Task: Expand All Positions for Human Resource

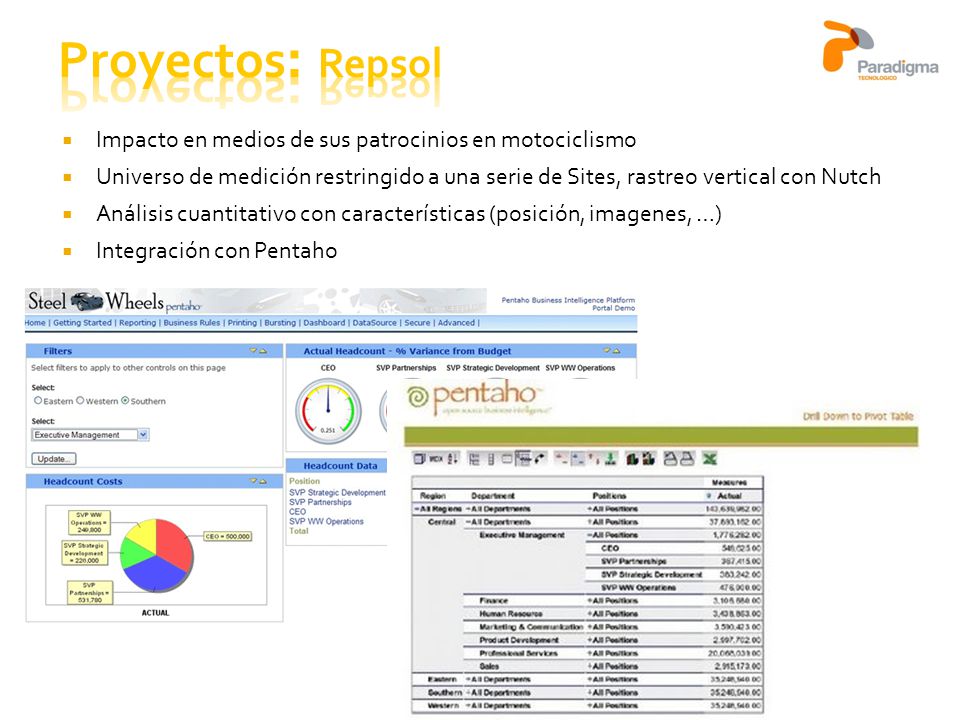Action: tap(589, 613)
